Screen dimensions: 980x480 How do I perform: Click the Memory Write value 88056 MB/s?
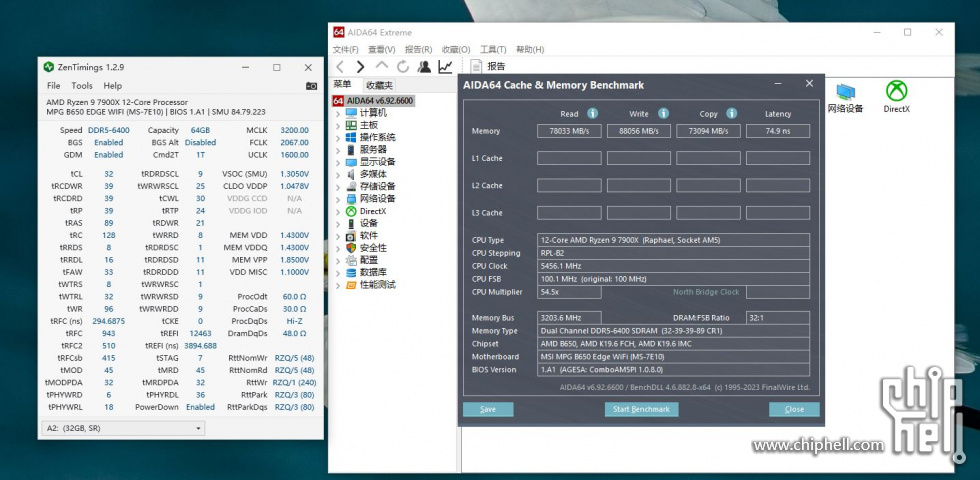[639, 131]
